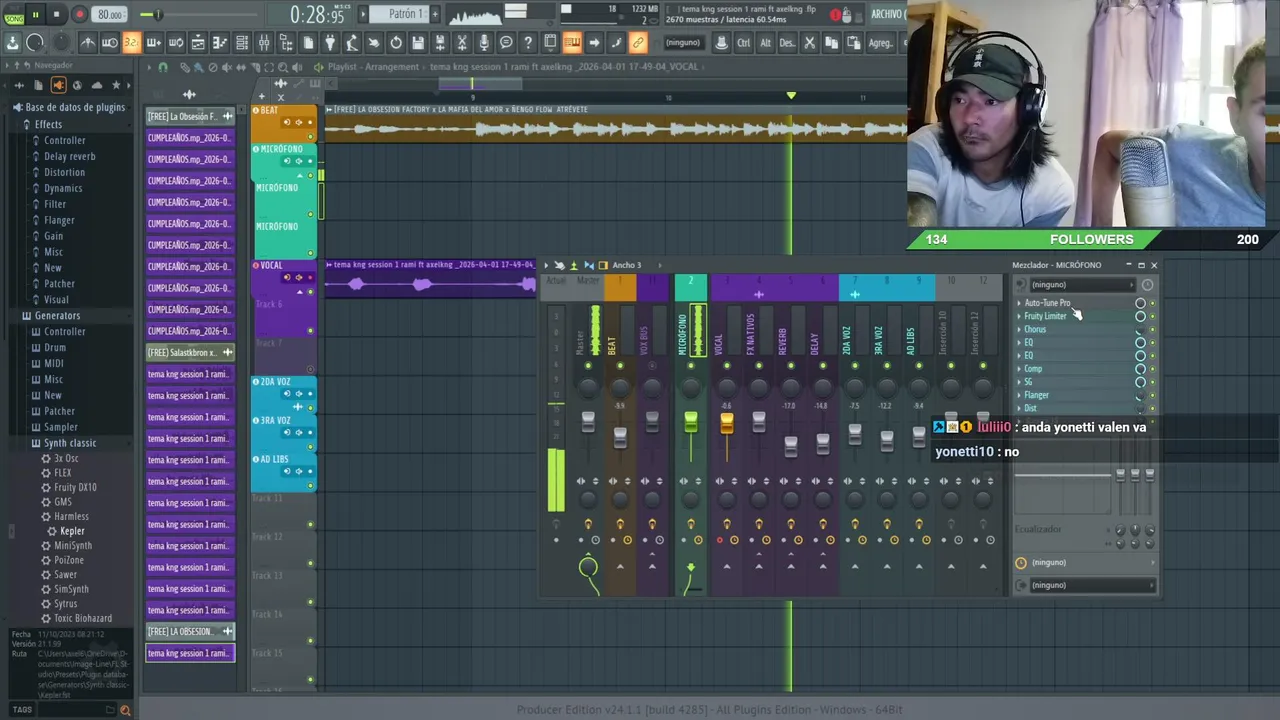
Task: Click the Ctrl shortcut button
Action: pos(743,43)
